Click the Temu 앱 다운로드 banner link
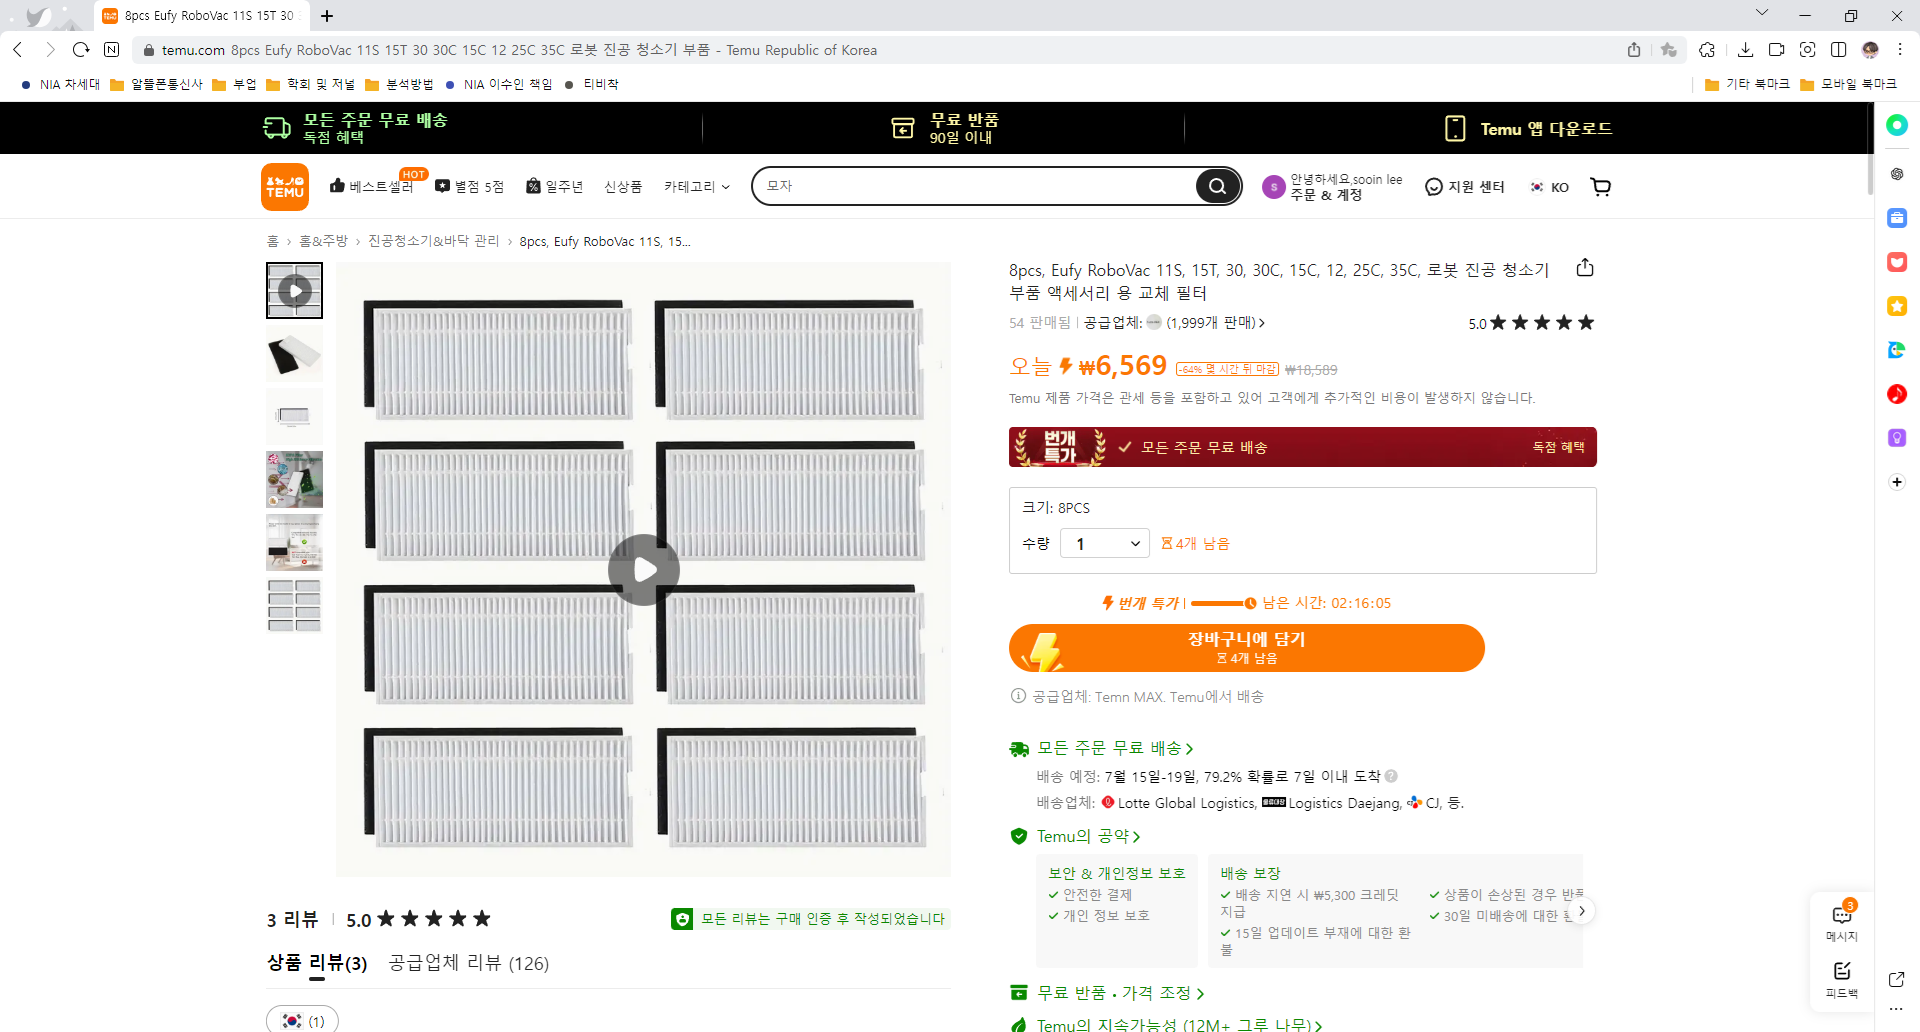 (1528, 128)
